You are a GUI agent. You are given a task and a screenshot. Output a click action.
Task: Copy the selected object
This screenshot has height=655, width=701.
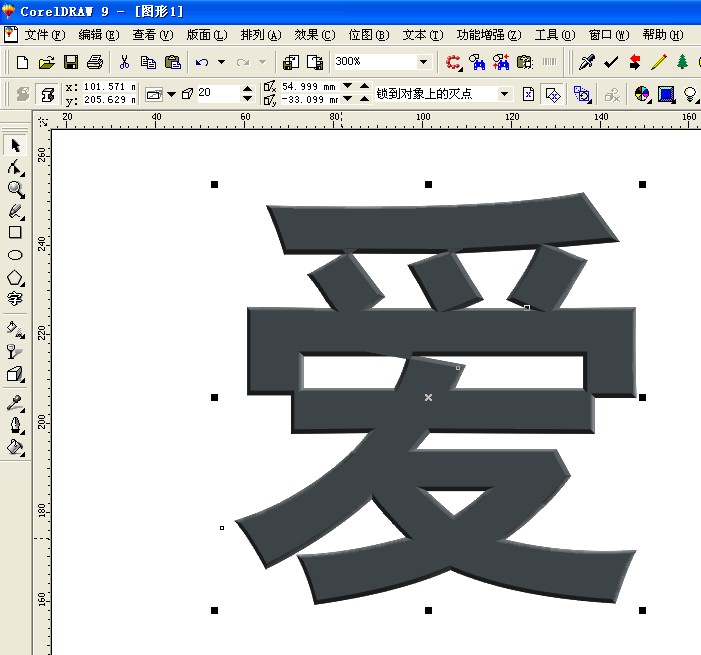click(x=148, y=62)
